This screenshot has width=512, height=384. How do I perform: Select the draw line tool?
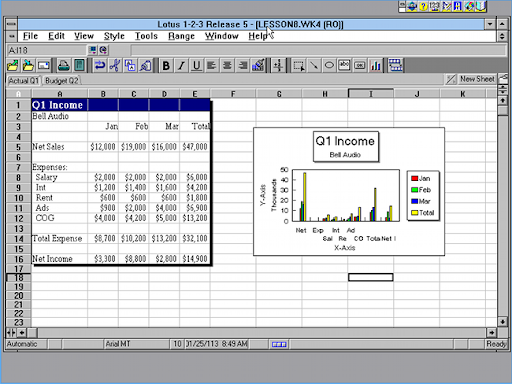pyautogui.click(x=314, y=65)
